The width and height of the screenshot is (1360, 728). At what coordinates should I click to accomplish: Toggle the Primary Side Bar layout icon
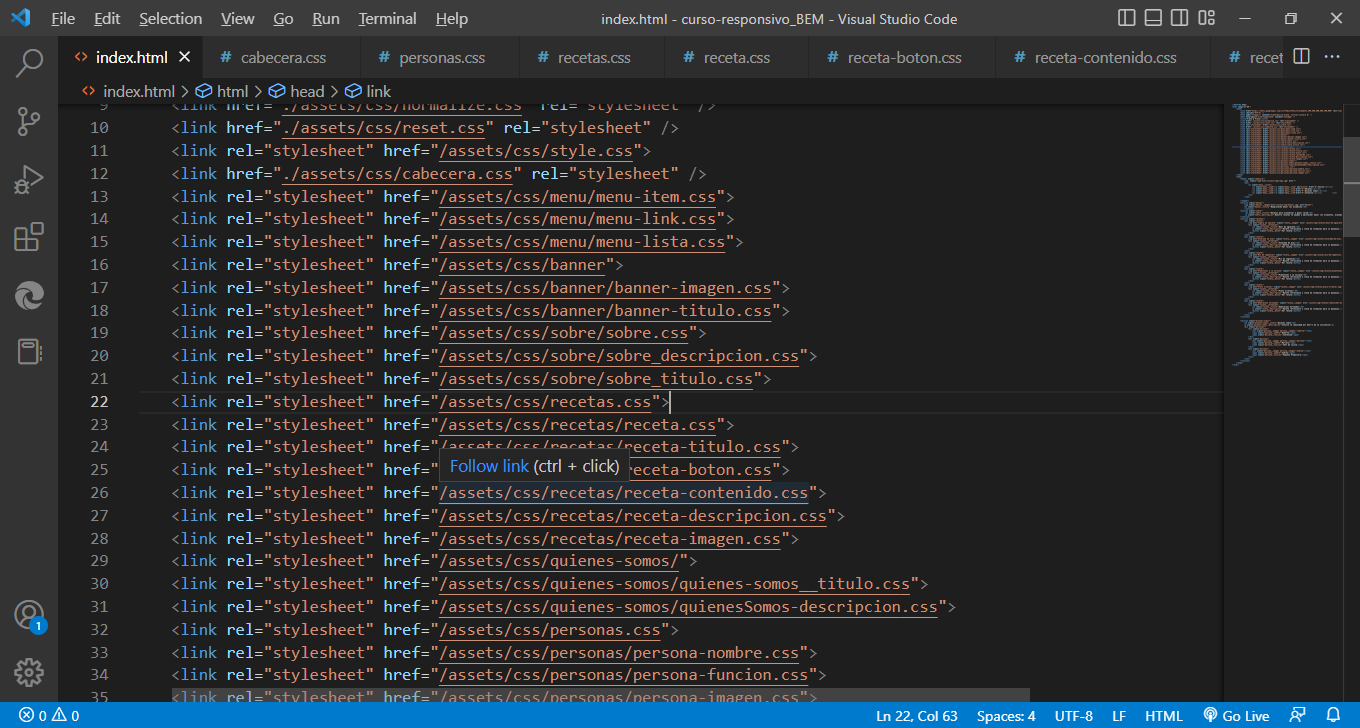1127,18
